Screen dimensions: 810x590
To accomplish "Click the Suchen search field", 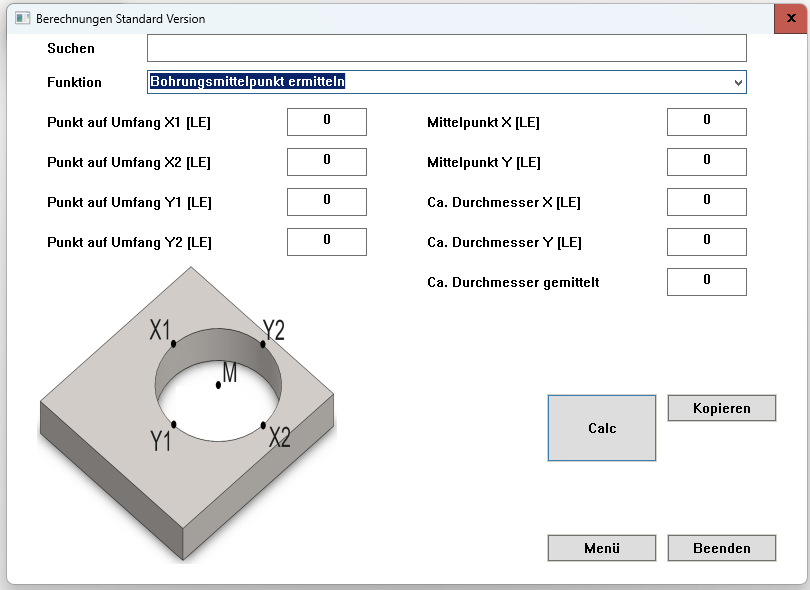I will pos(446,48).
